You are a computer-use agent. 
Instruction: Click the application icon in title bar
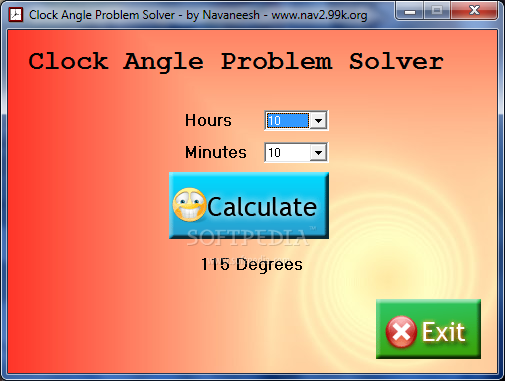16,15
